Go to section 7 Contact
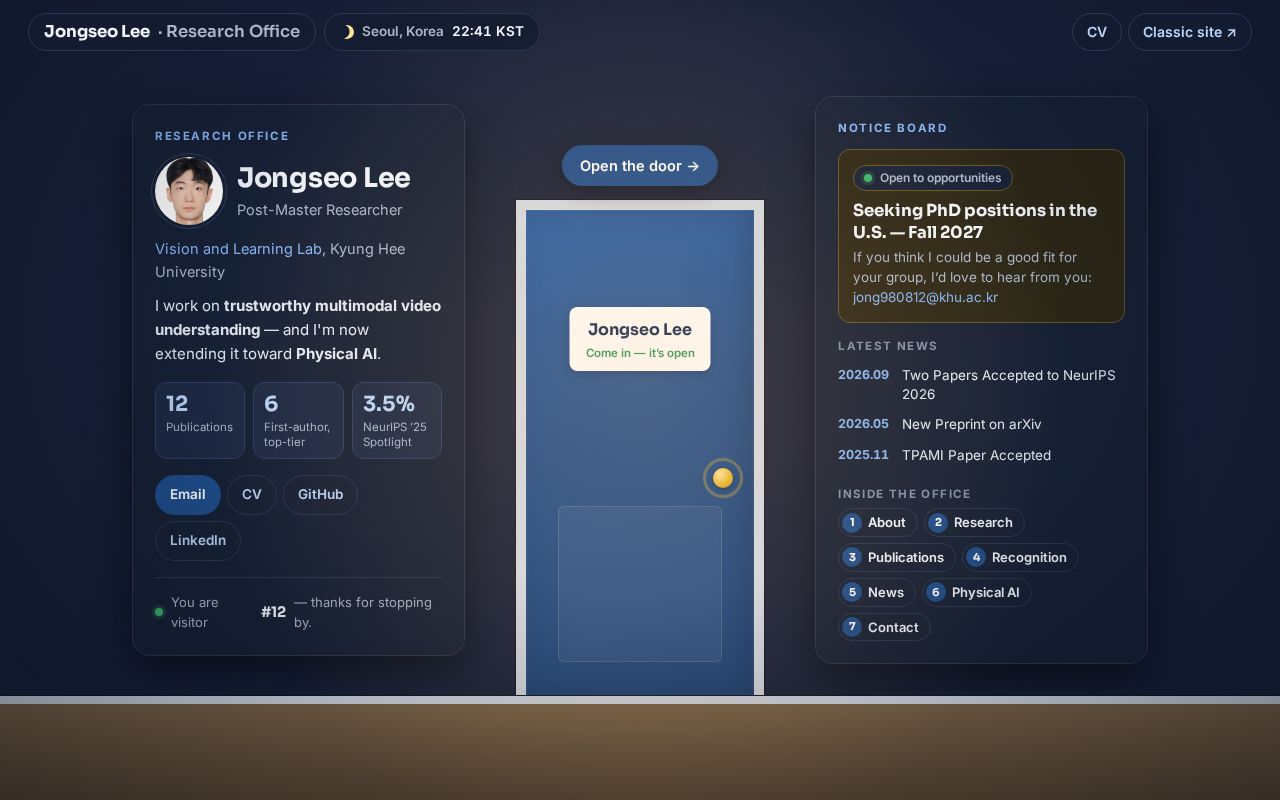The image size is (1280, 800). [884, 628]
